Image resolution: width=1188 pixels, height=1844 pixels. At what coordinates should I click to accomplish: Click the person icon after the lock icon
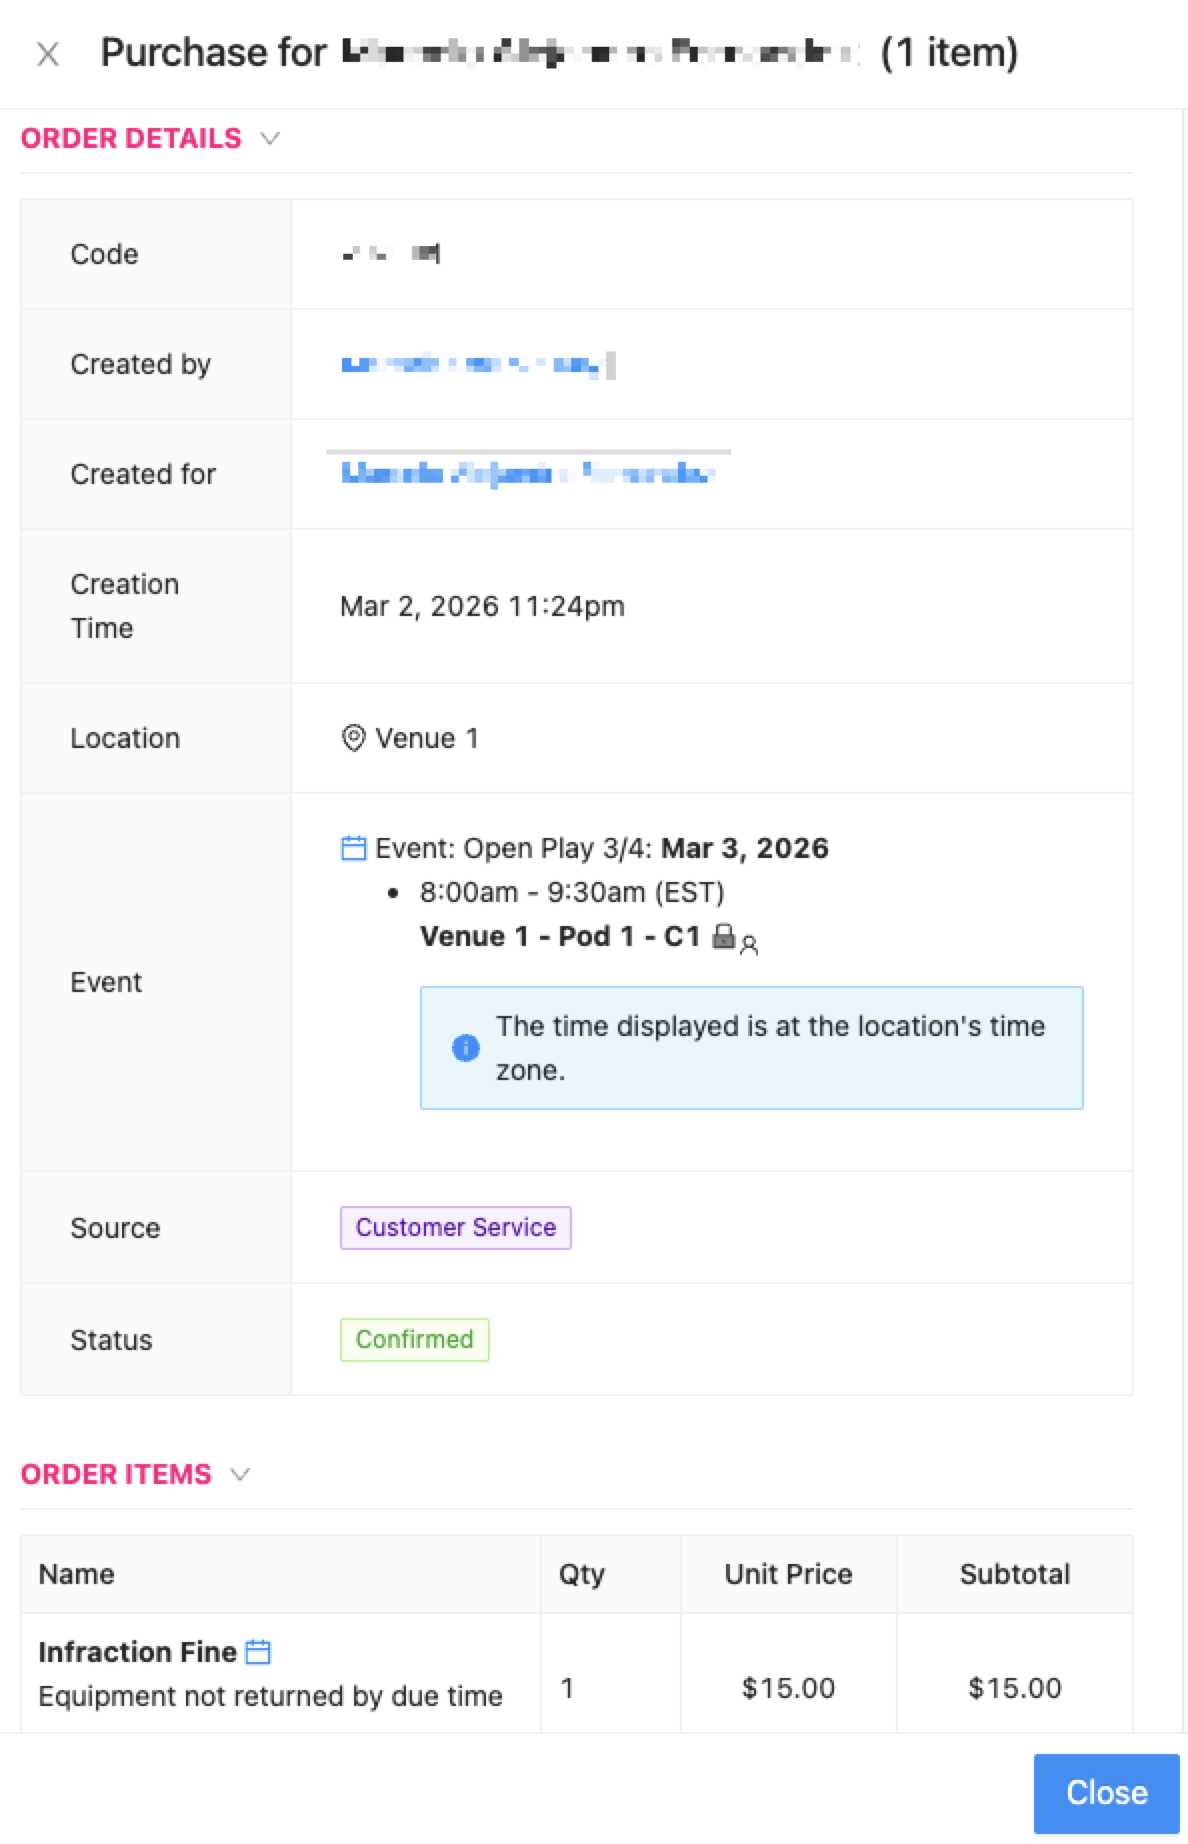(749, 944)
